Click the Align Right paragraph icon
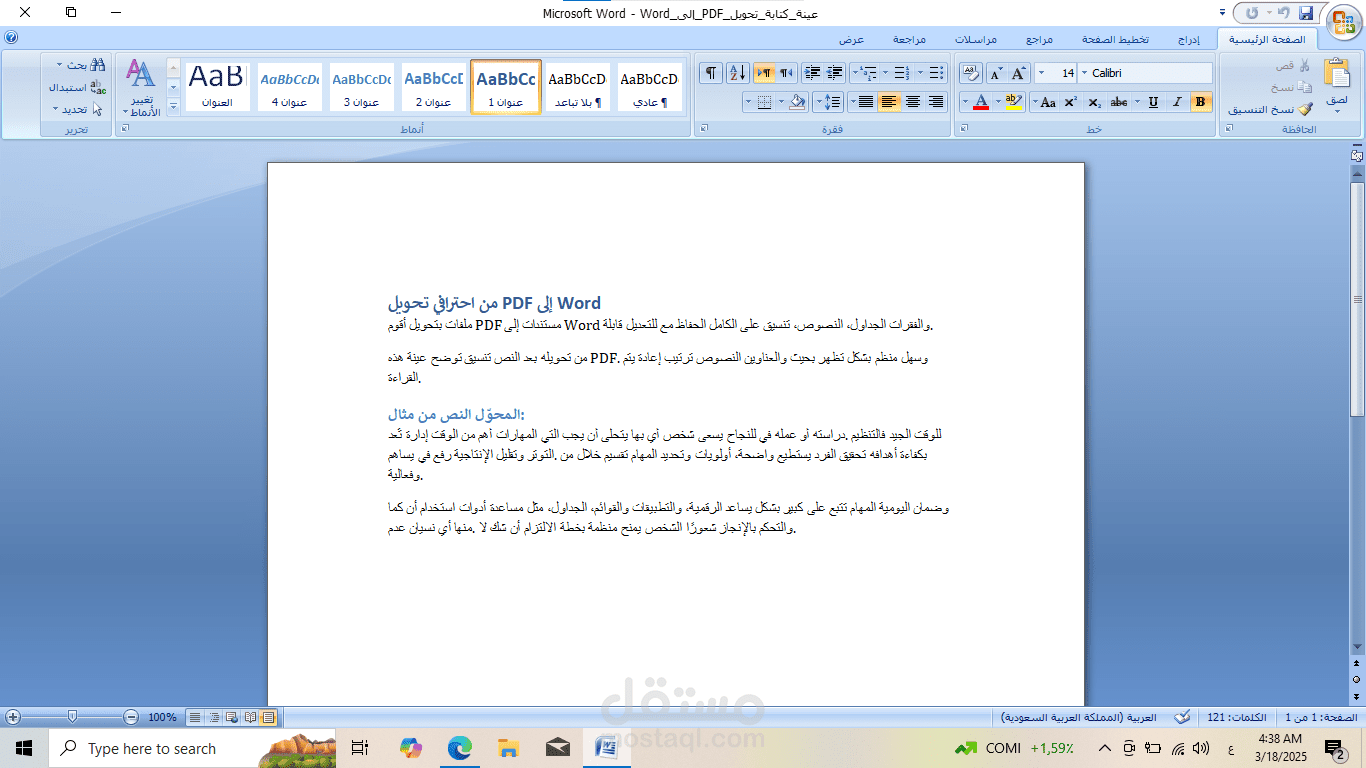Image resolution: width=1366 pixels, height=768 pixels. tap(936, 102)
